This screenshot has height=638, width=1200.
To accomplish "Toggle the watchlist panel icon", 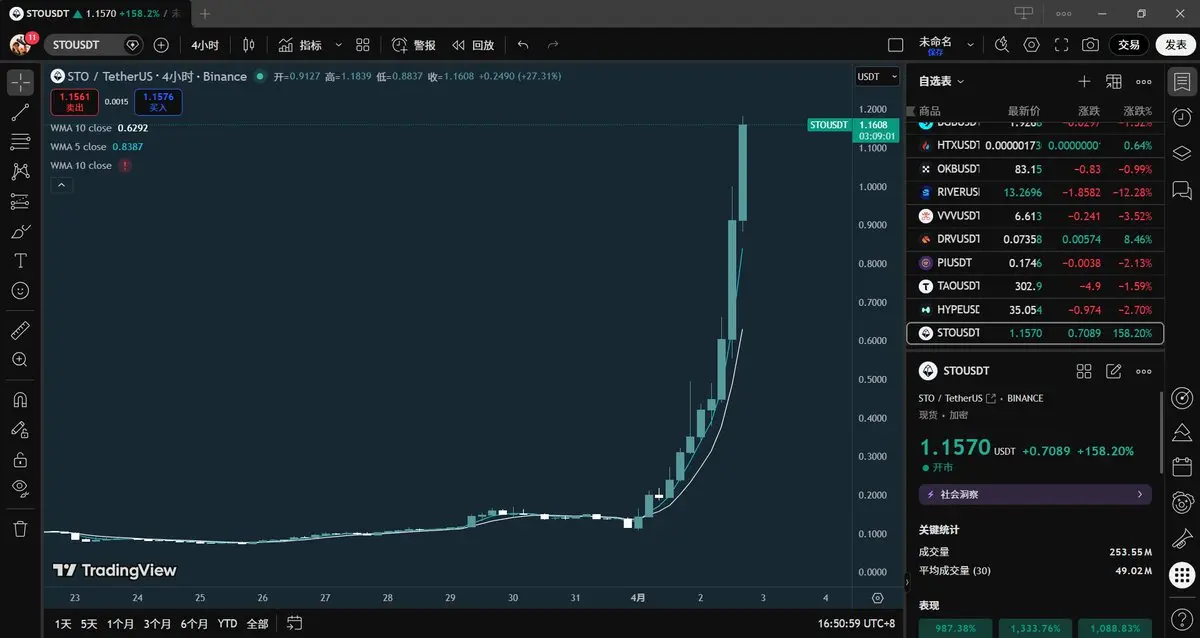I will (x=1182, y=81).
